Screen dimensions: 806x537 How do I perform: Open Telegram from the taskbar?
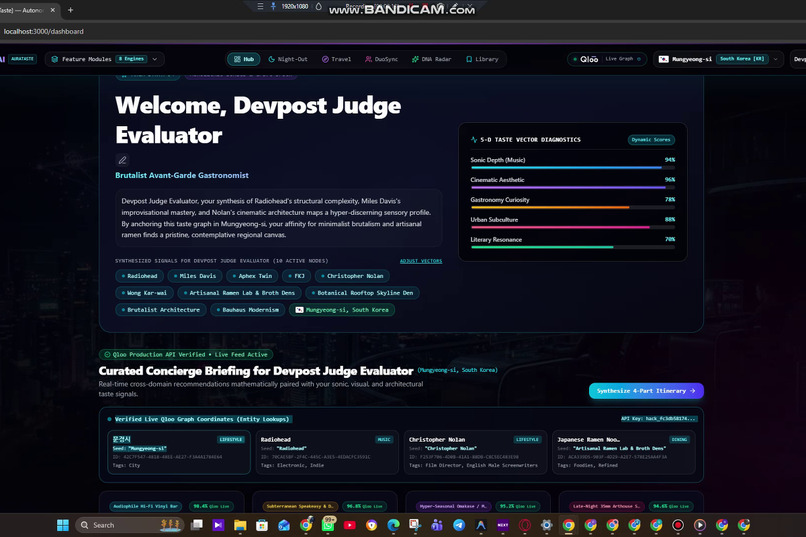[x=459, y=525]
